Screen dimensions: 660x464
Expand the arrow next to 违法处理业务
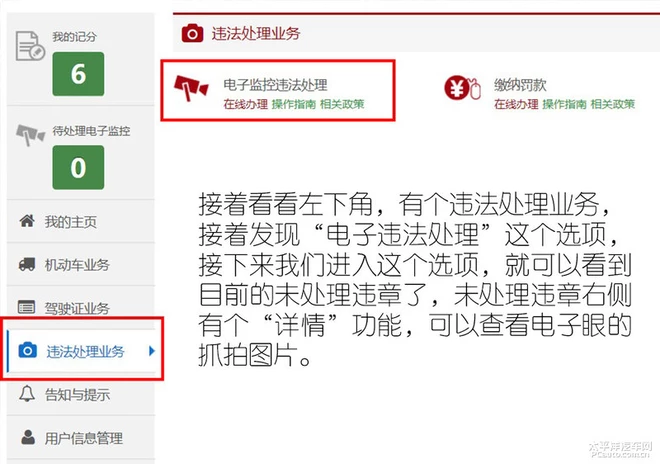tap(152, 350)
